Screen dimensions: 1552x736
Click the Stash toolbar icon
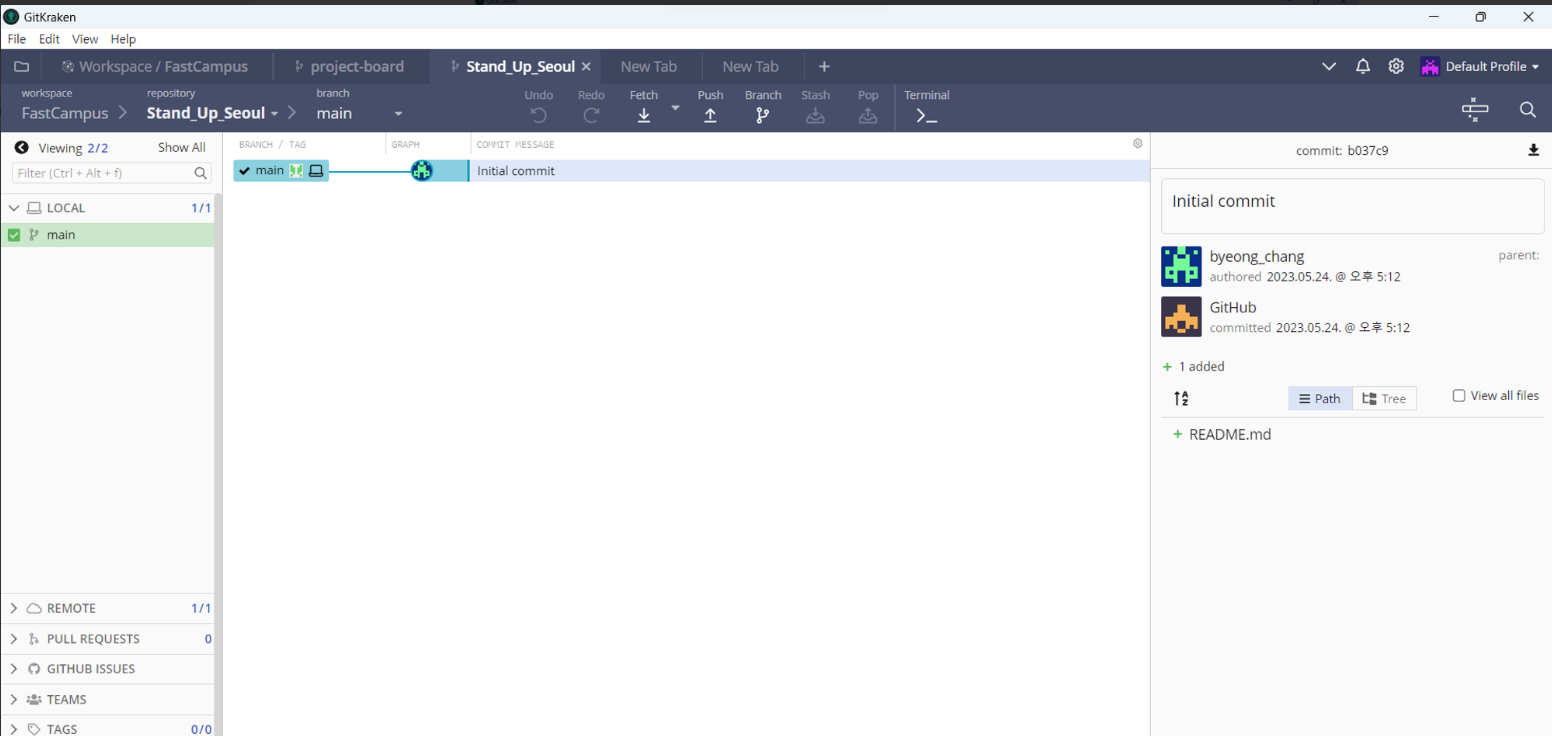tap(815, 115)
